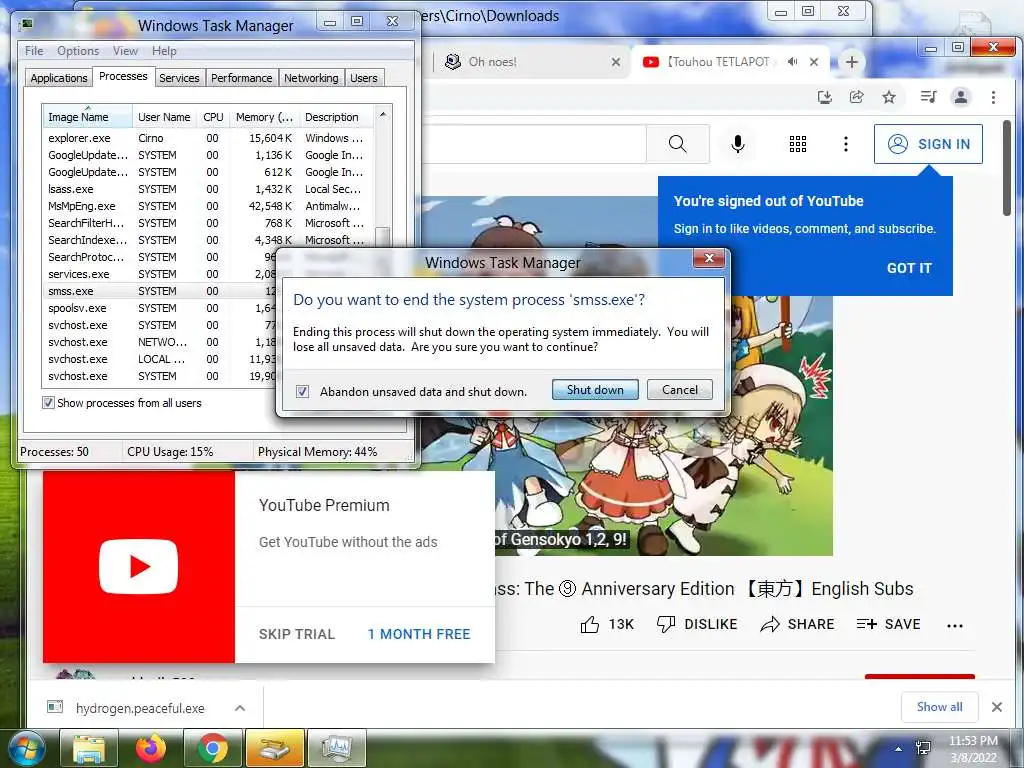Image resolution: width=1024 pixels, height=768 pixels.
Task: Click the Task Manager taskbar icon
Action: point(336,748)
